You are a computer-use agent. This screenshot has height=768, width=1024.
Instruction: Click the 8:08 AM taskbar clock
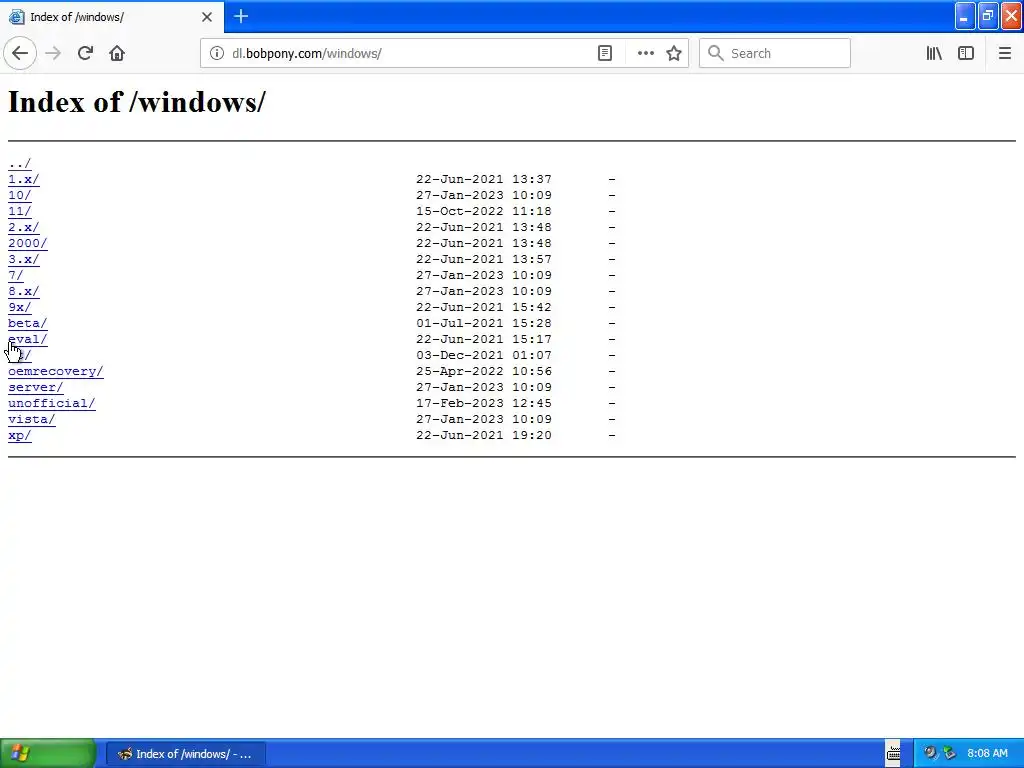987,753
